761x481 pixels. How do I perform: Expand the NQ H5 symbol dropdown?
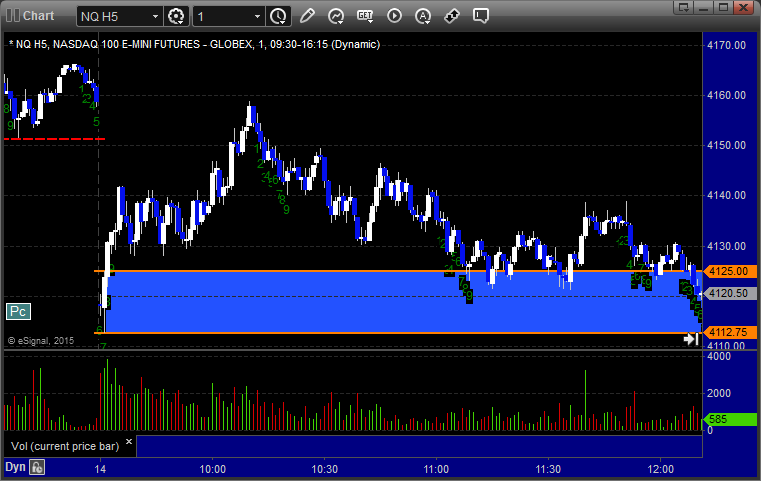pos(155,17)
